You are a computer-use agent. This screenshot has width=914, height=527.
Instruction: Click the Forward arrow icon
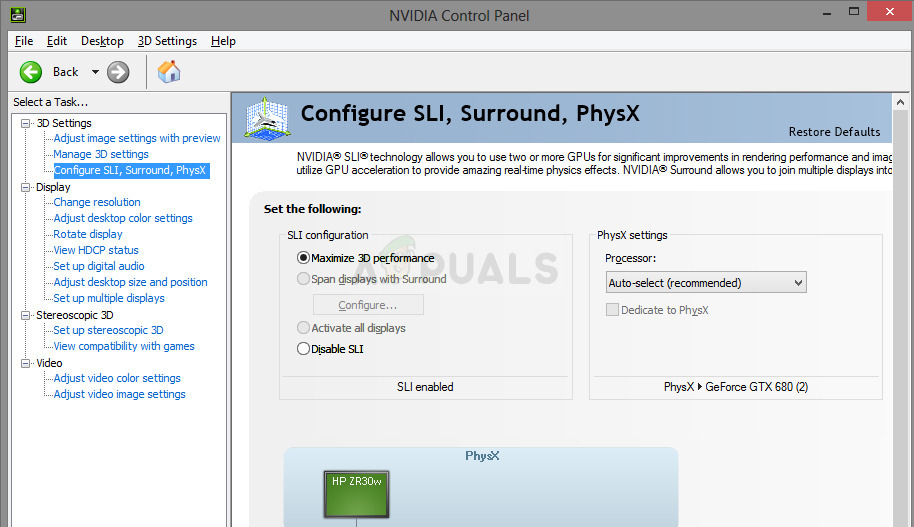pos(118,72)
